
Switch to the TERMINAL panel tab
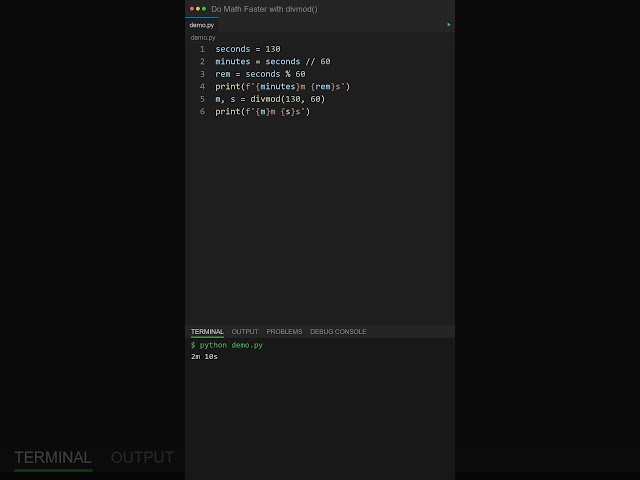[x=207, y=331]
